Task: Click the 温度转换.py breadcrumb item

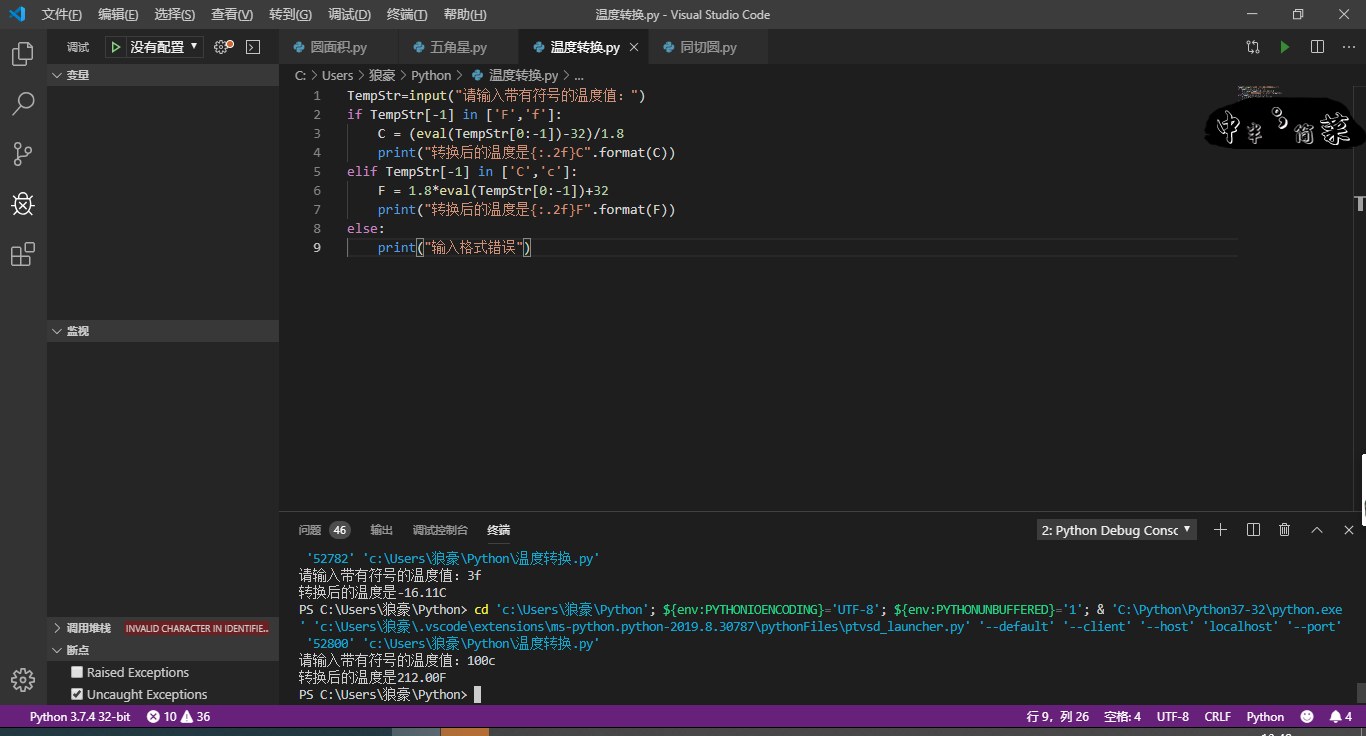Action: pyautogui.click(x=514, y=75)
